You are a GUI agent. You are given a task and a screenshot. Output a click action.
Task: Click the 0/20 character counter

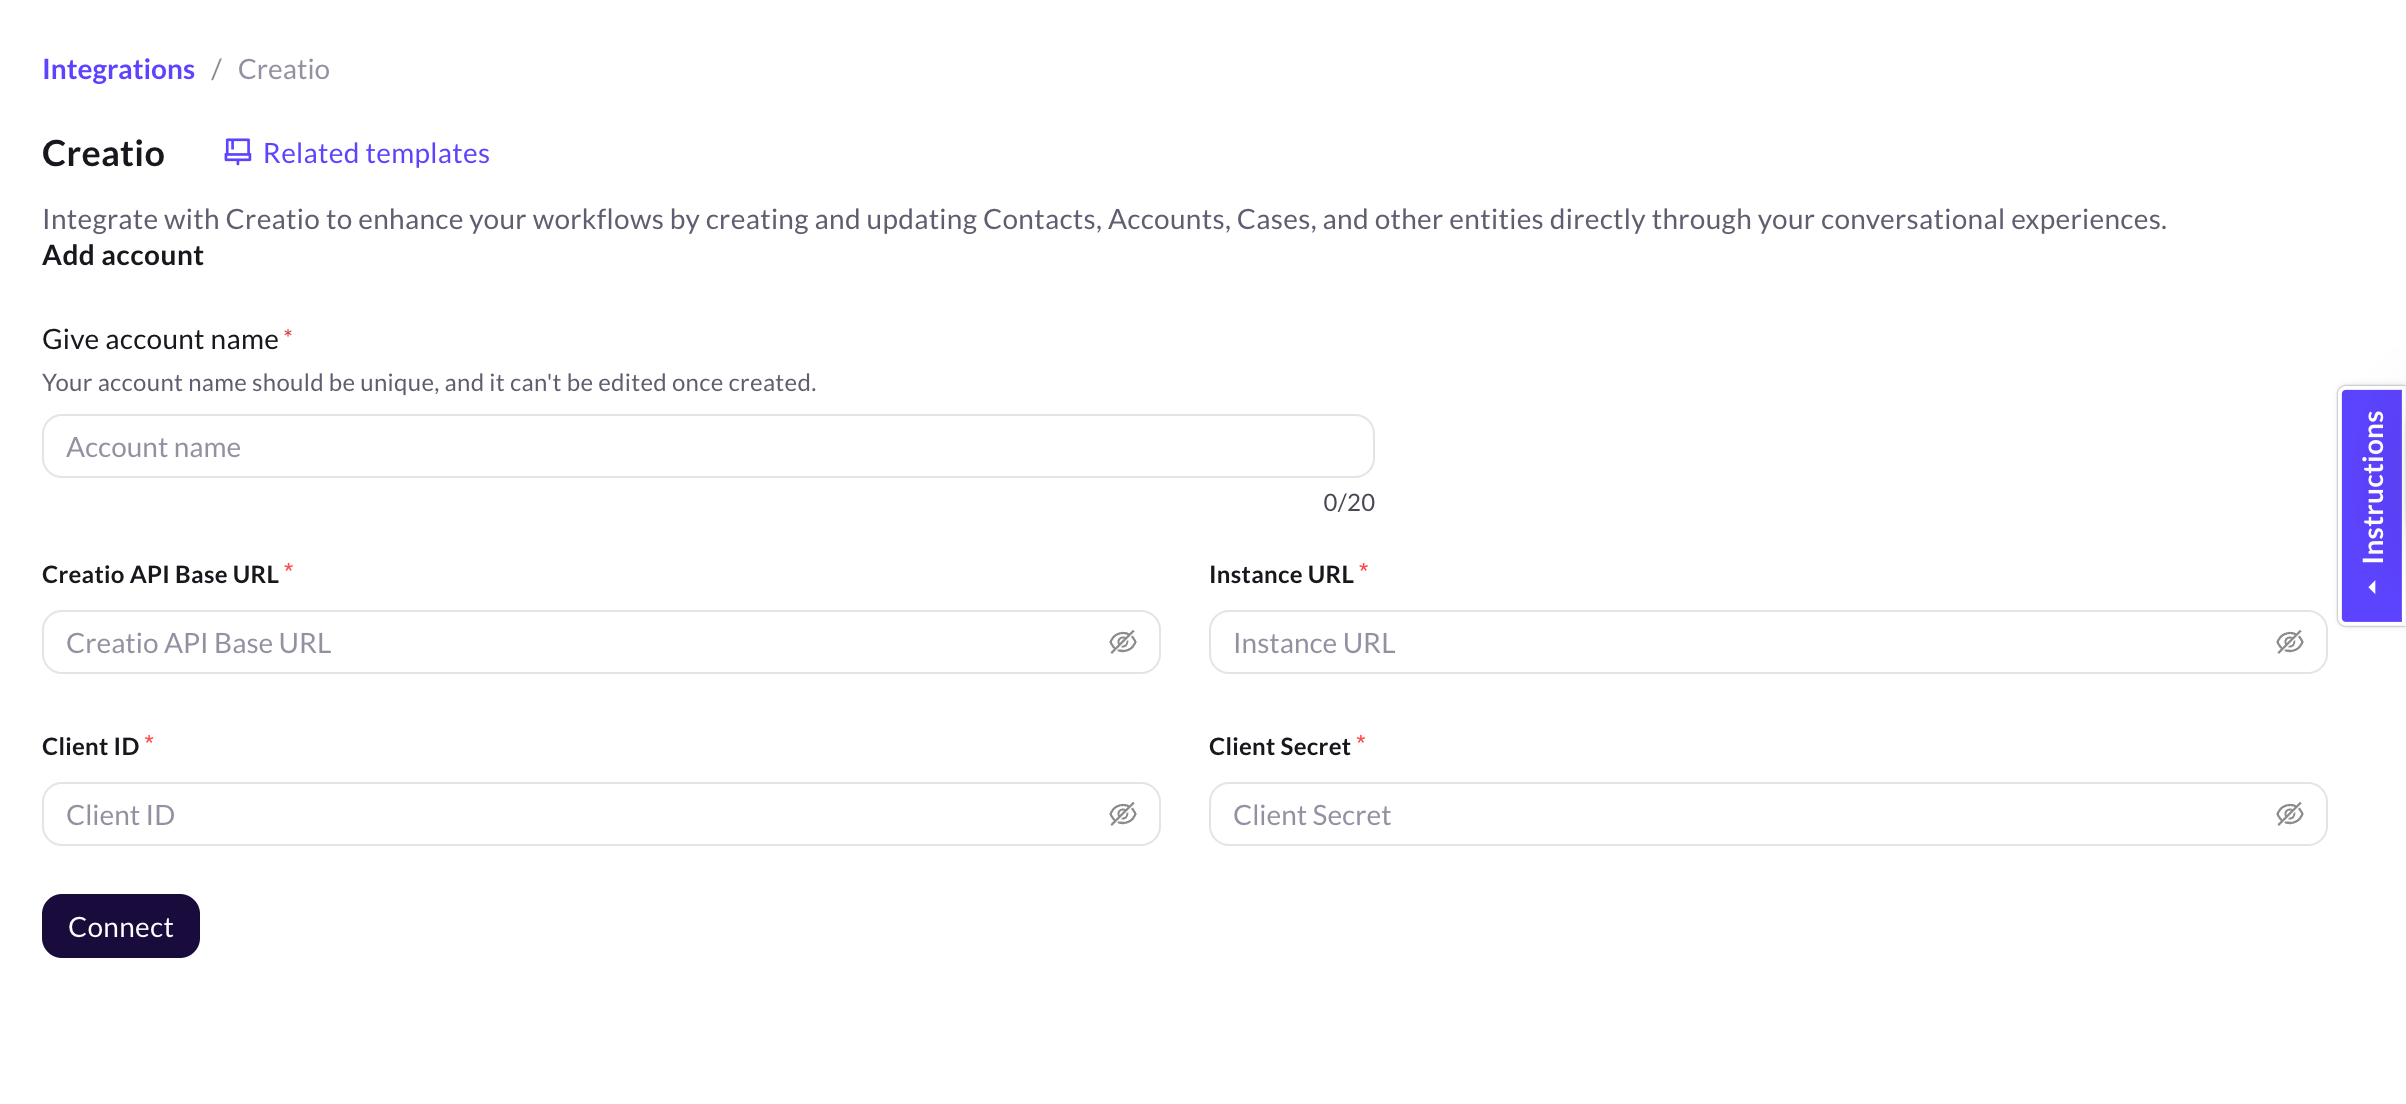(1348, 502)
